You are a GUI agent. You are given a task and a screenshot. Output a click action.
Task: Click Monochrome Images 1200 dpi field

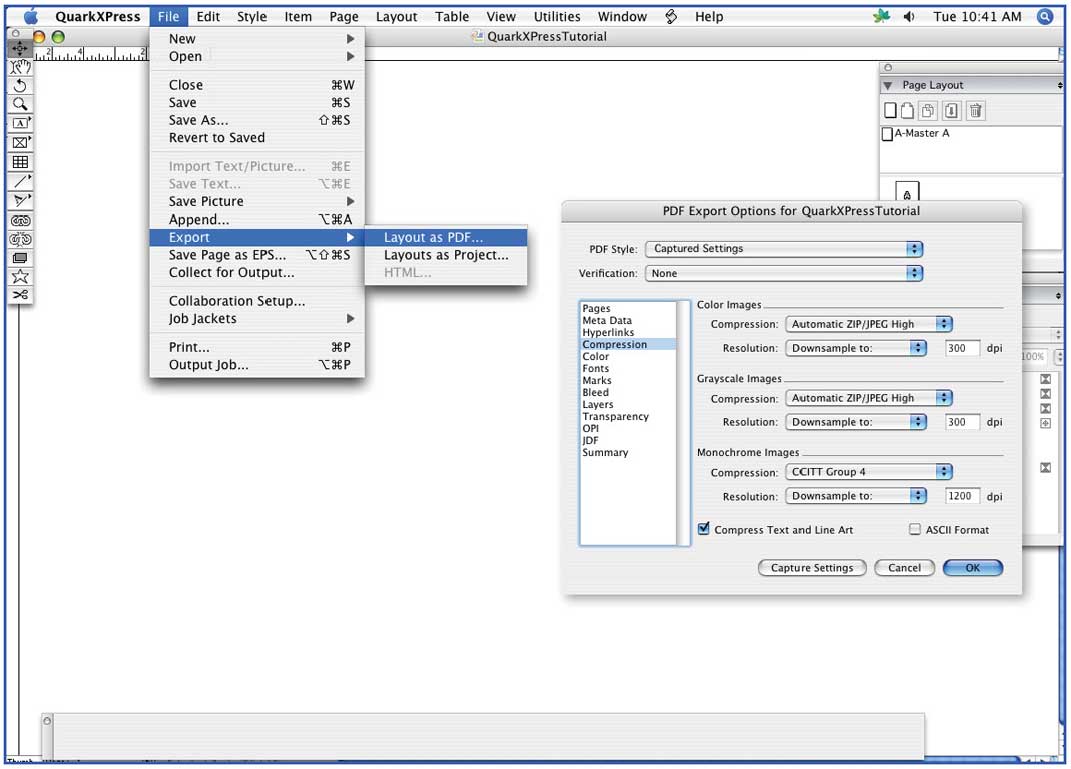pyautogui.click(x=962, y=495)
